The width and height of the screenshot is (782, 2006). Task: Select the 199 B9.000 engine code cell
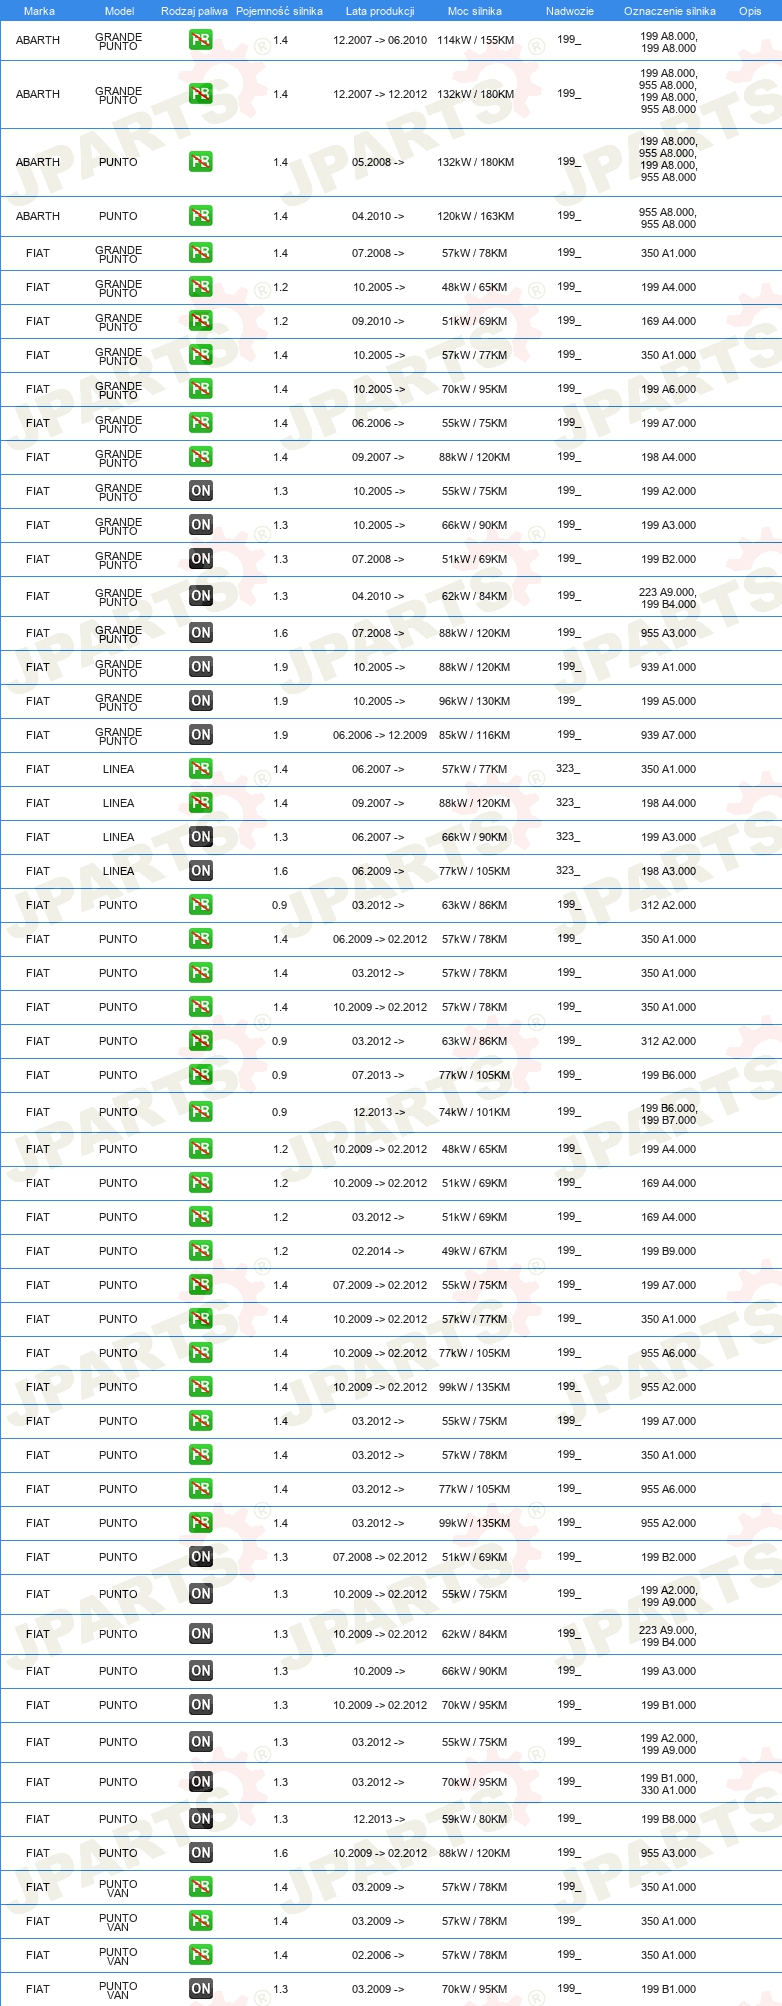point(669,1251)
